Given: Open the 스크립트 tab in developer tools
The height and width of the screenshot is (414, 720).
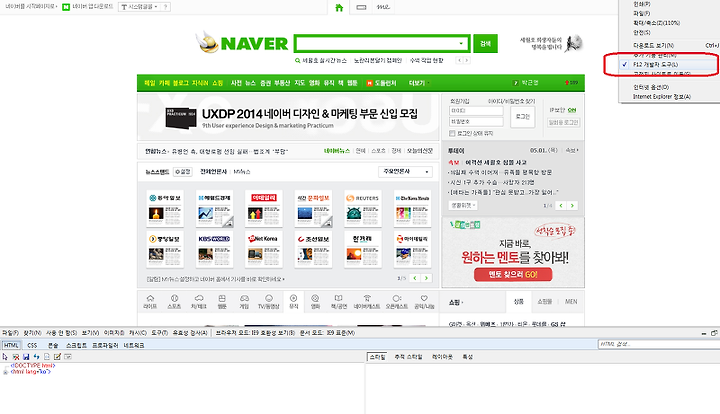Looking at the screenshot, I should coord(77,345).
